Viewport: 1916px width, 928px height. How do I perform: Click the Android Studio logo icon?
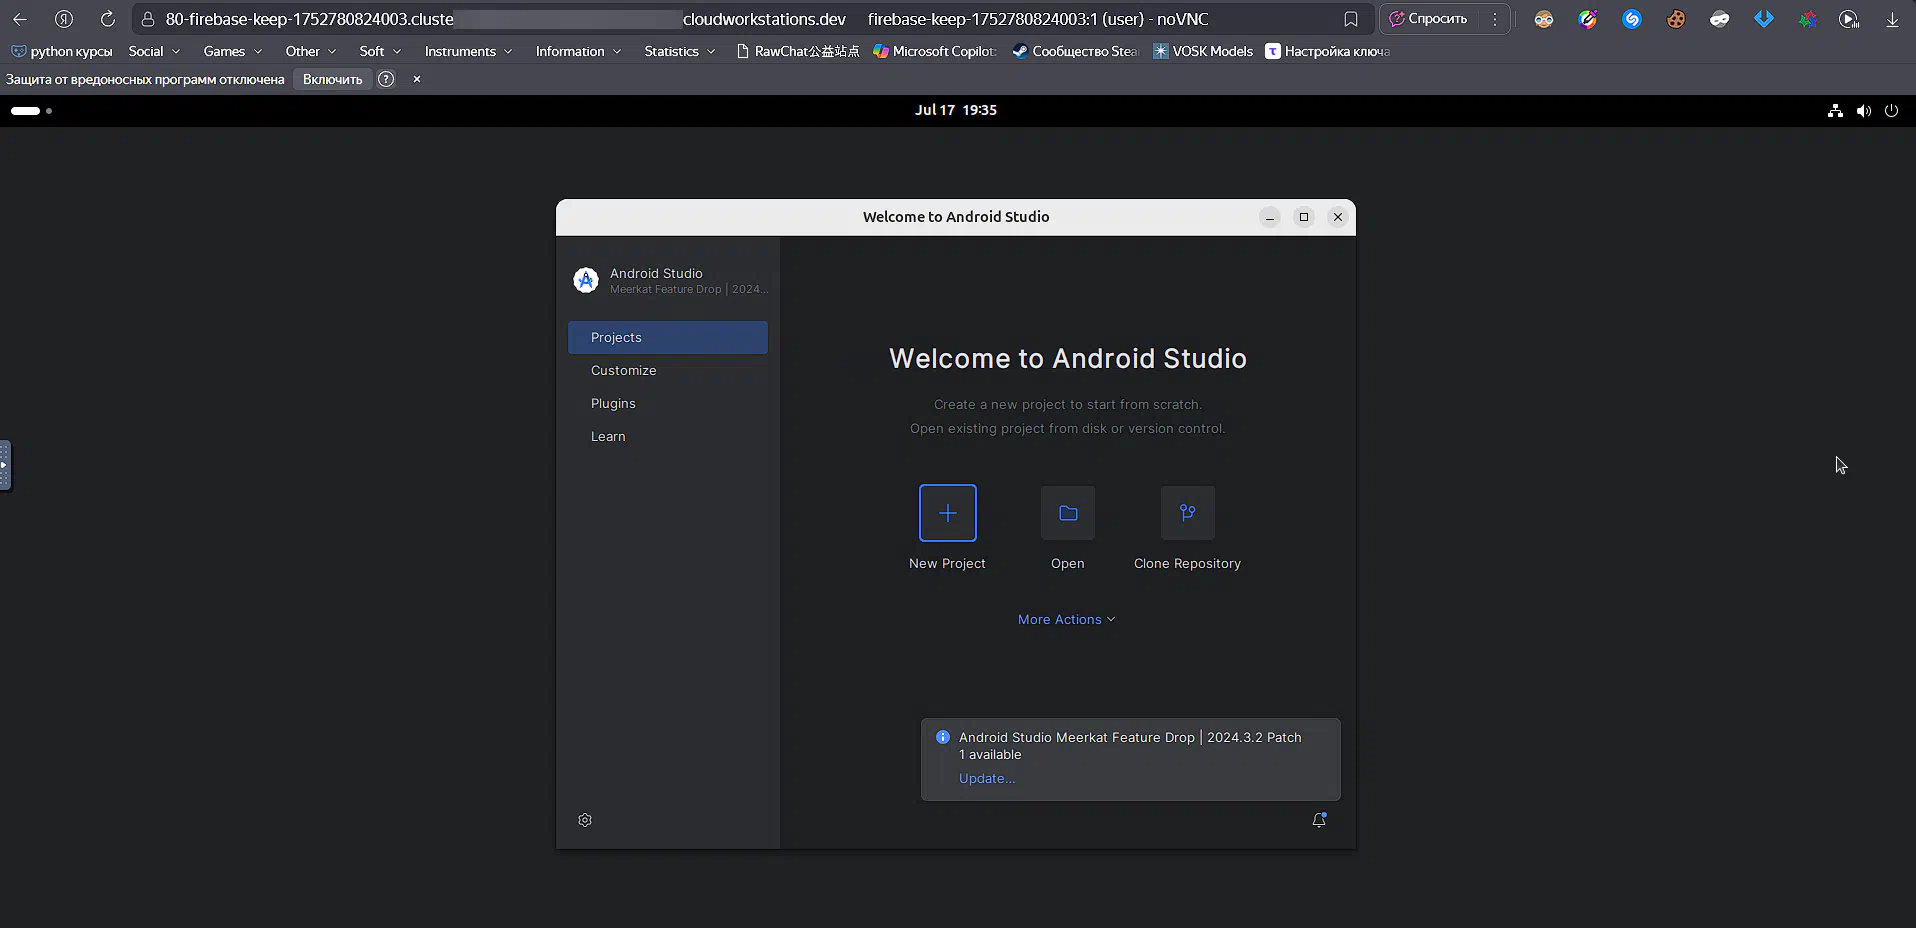[x=586, y=280]
